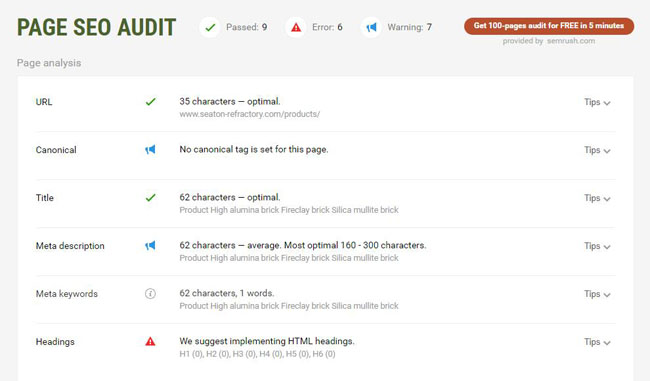Click the megaphone icon beside Canonical
Viewport: 650px width, 381px height.
point(150,150)
